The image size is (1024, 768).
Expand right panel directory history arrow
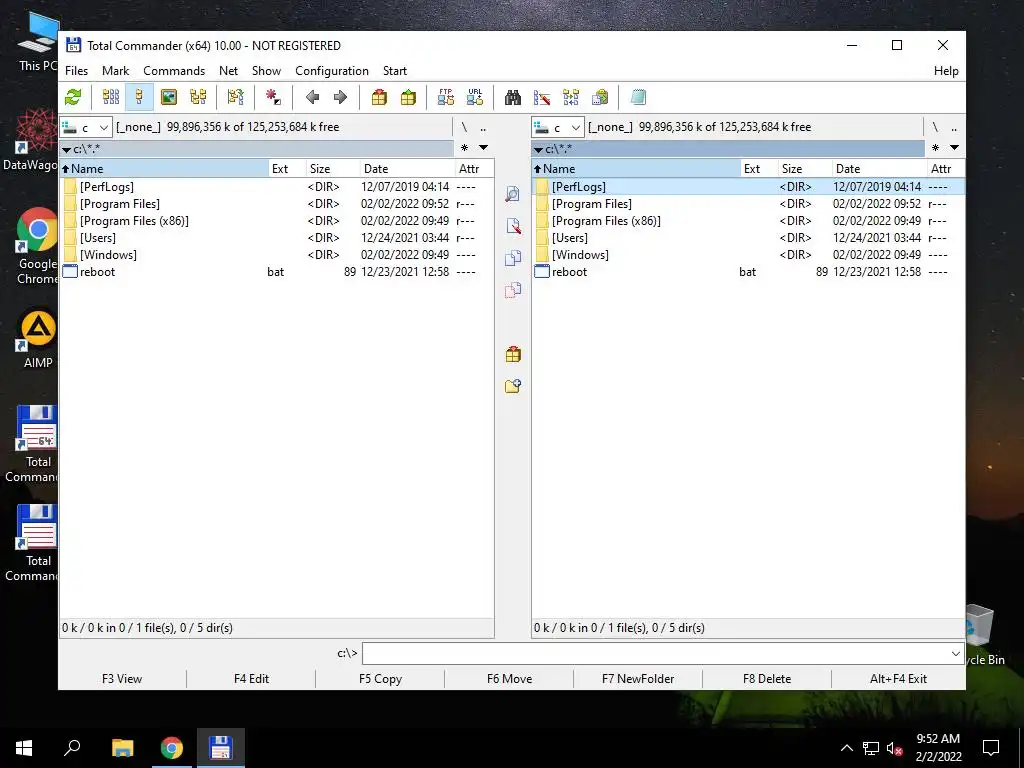(x=954, y=148)
